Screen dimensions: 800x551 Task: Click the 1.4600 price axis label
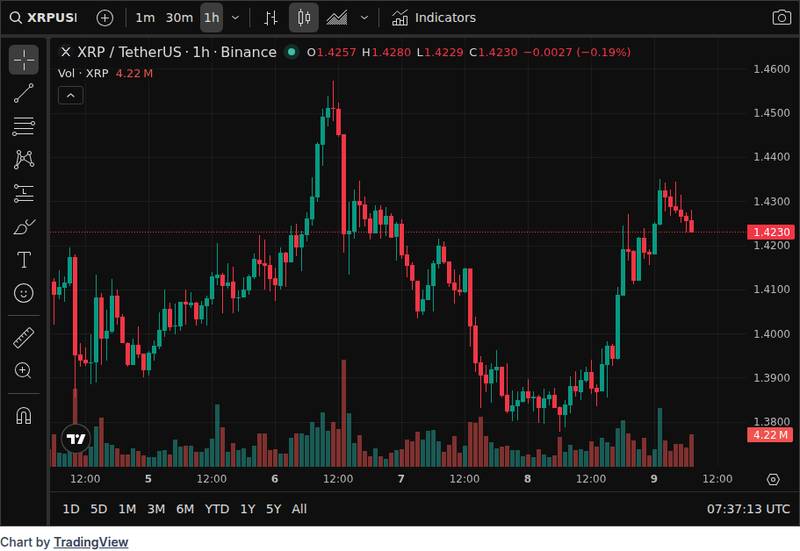[771, 69]
